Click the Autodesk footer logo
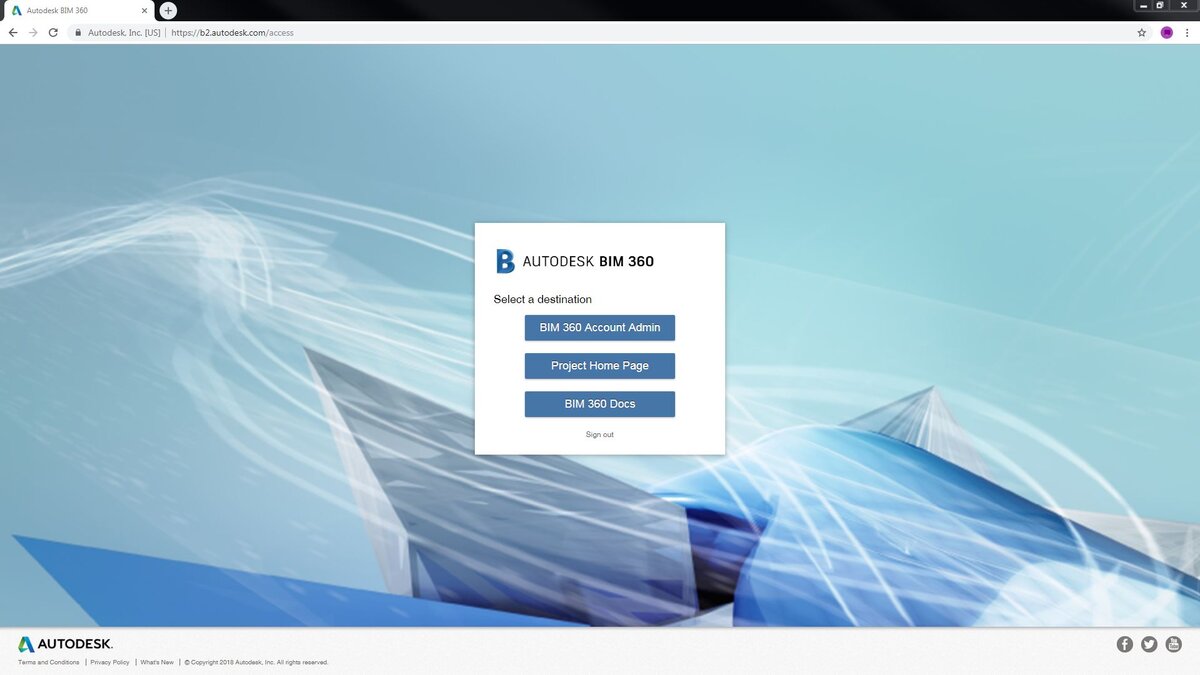Screen dimensions: 1200x675 click(65, 644)
